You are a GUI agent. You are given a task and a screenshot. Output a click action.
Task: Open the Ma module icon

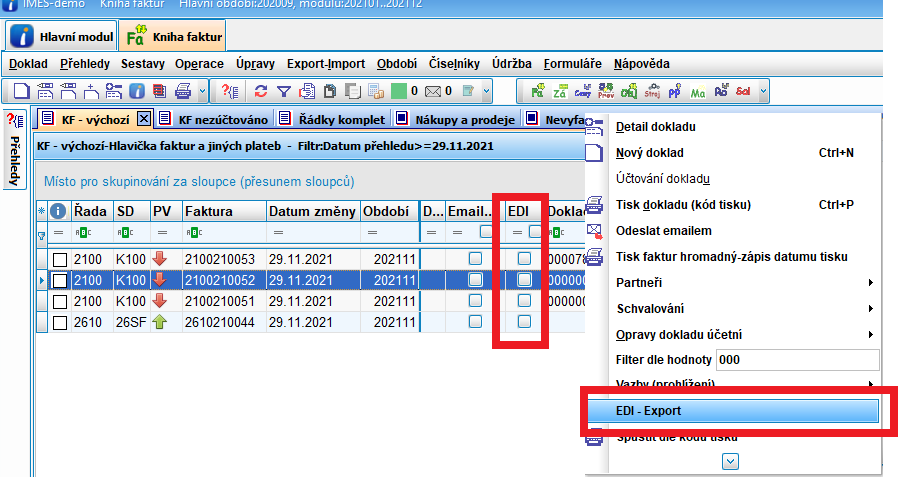pyautogui.click(x=698, y=91)
